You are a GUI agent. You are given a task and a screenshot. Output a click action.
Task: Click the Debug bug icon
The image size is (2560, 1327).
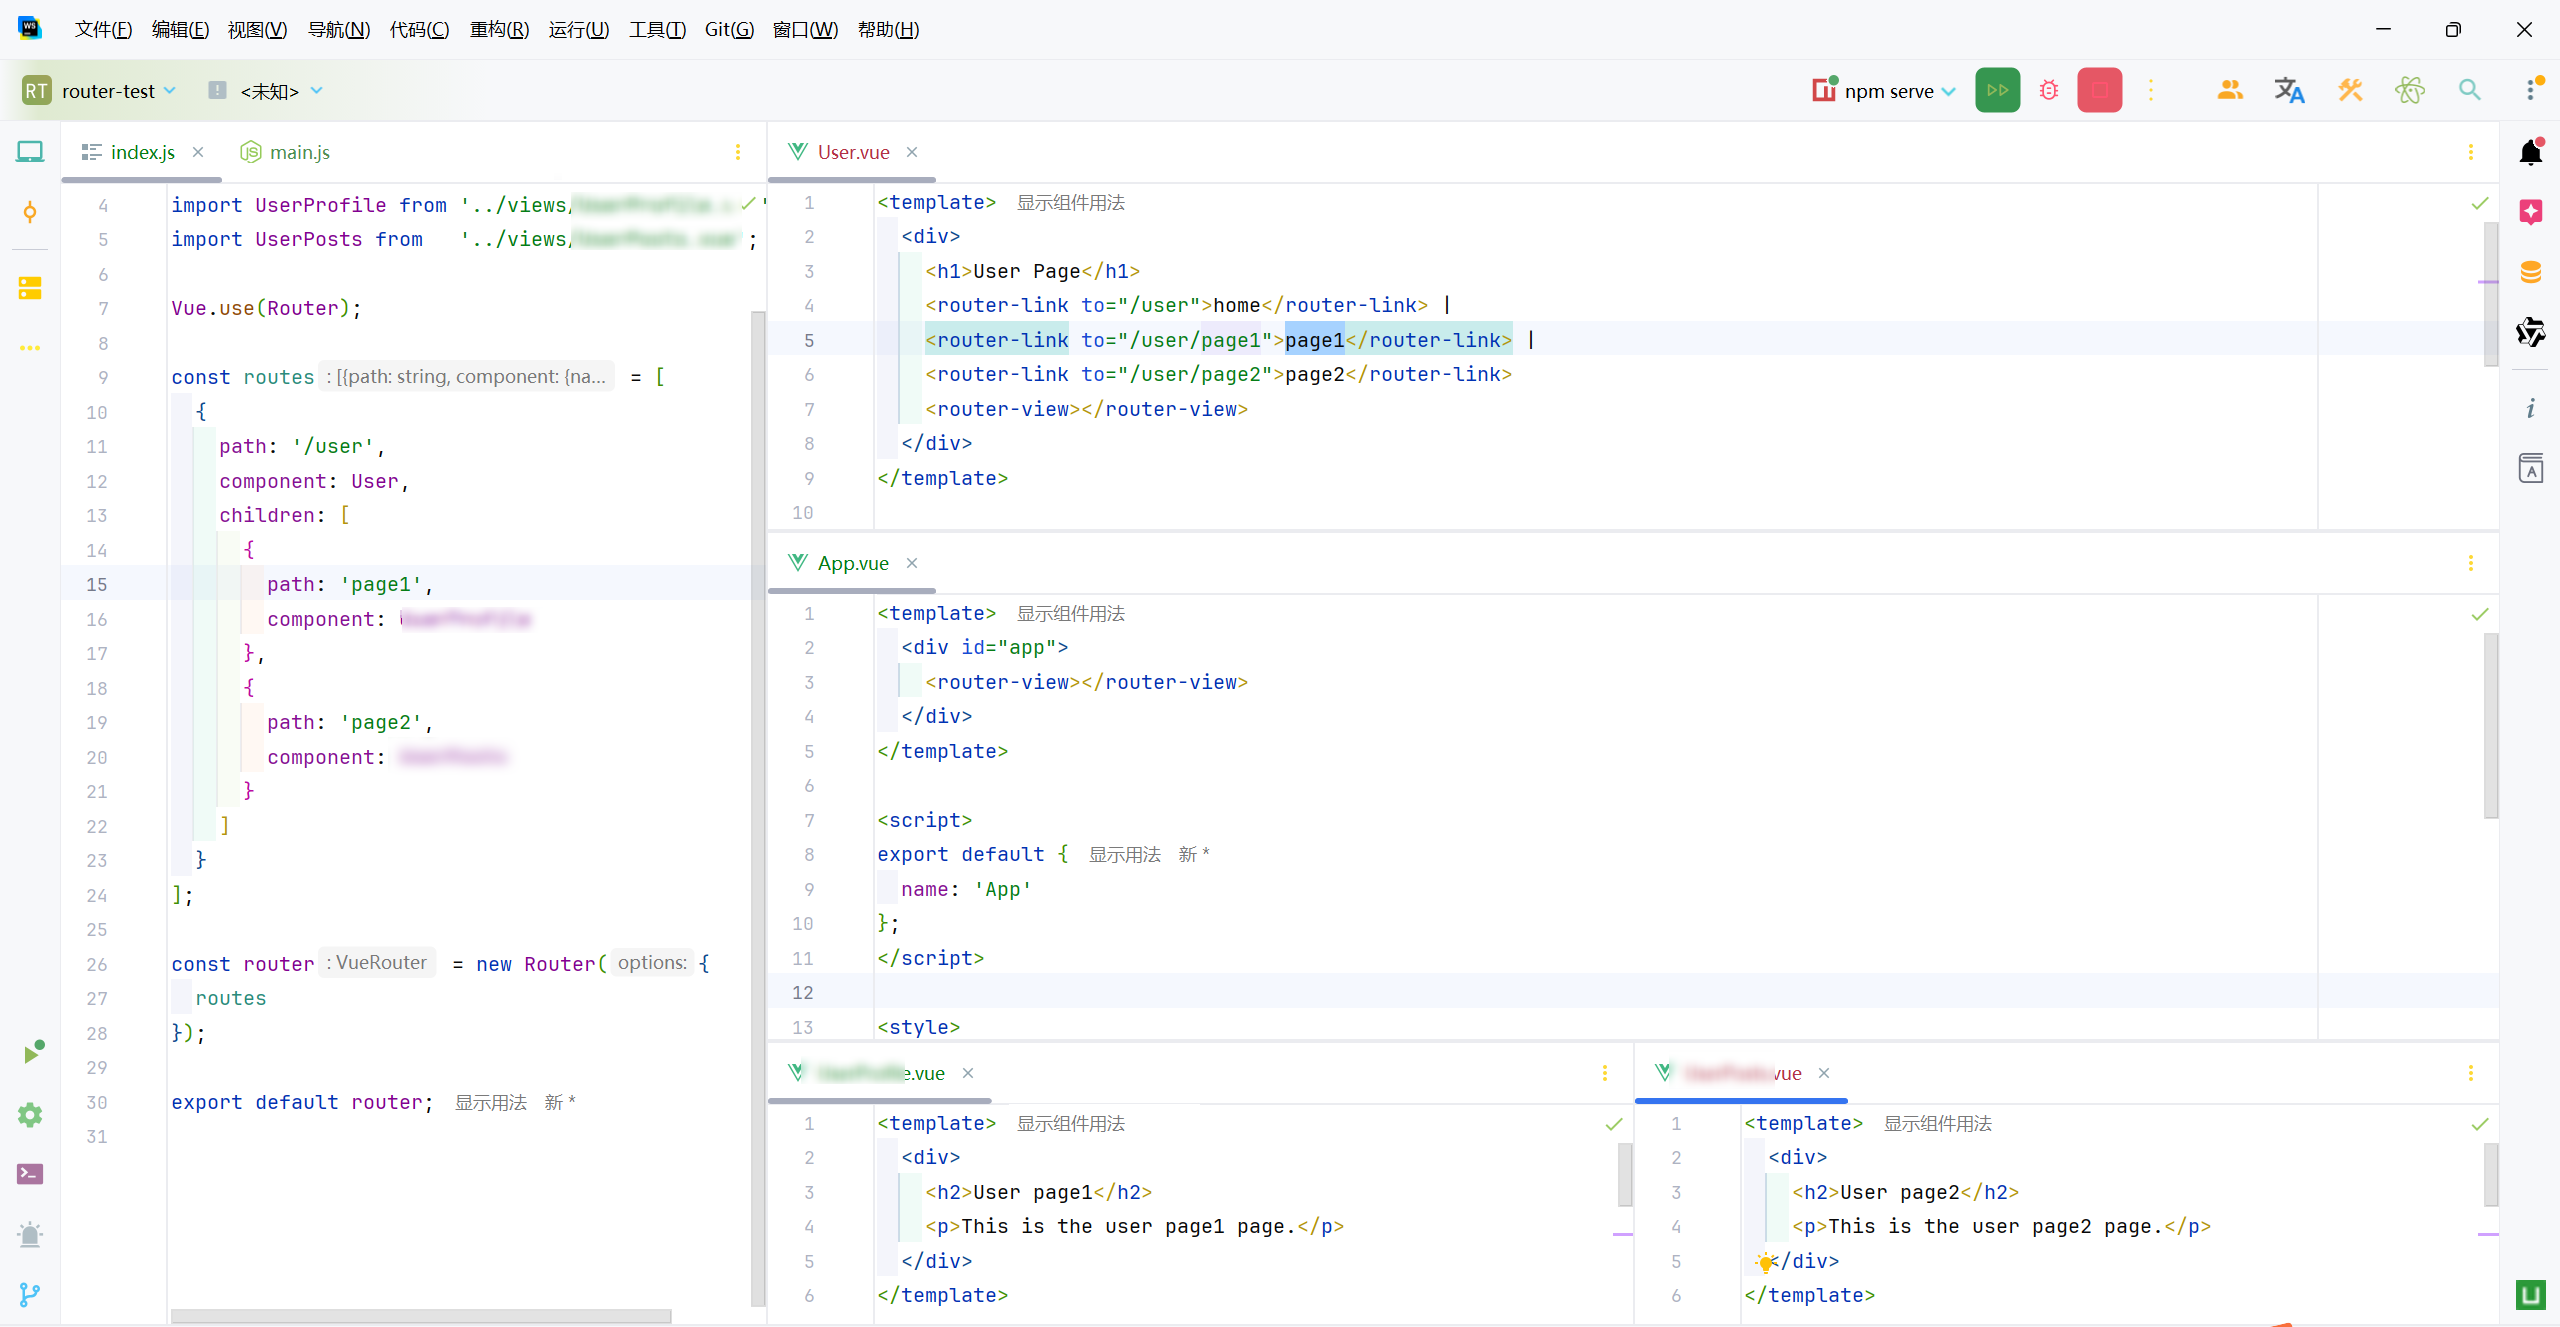[x=2049, y=90]
